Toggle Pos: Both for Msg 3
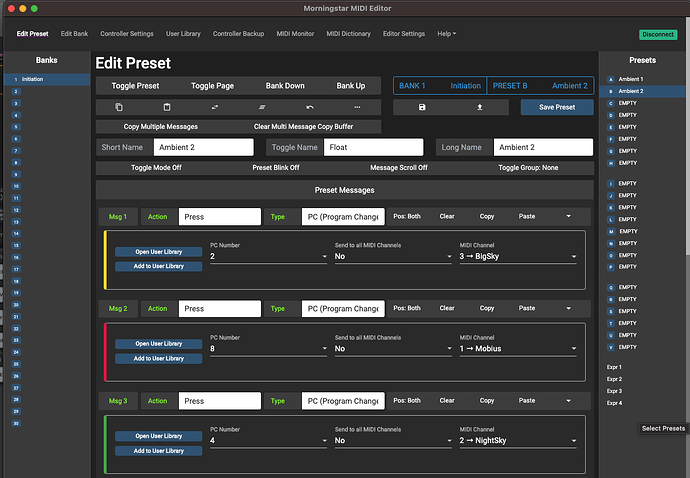This screenshot has width=690, height=478. pyautogui.click(x=407, y=401)
